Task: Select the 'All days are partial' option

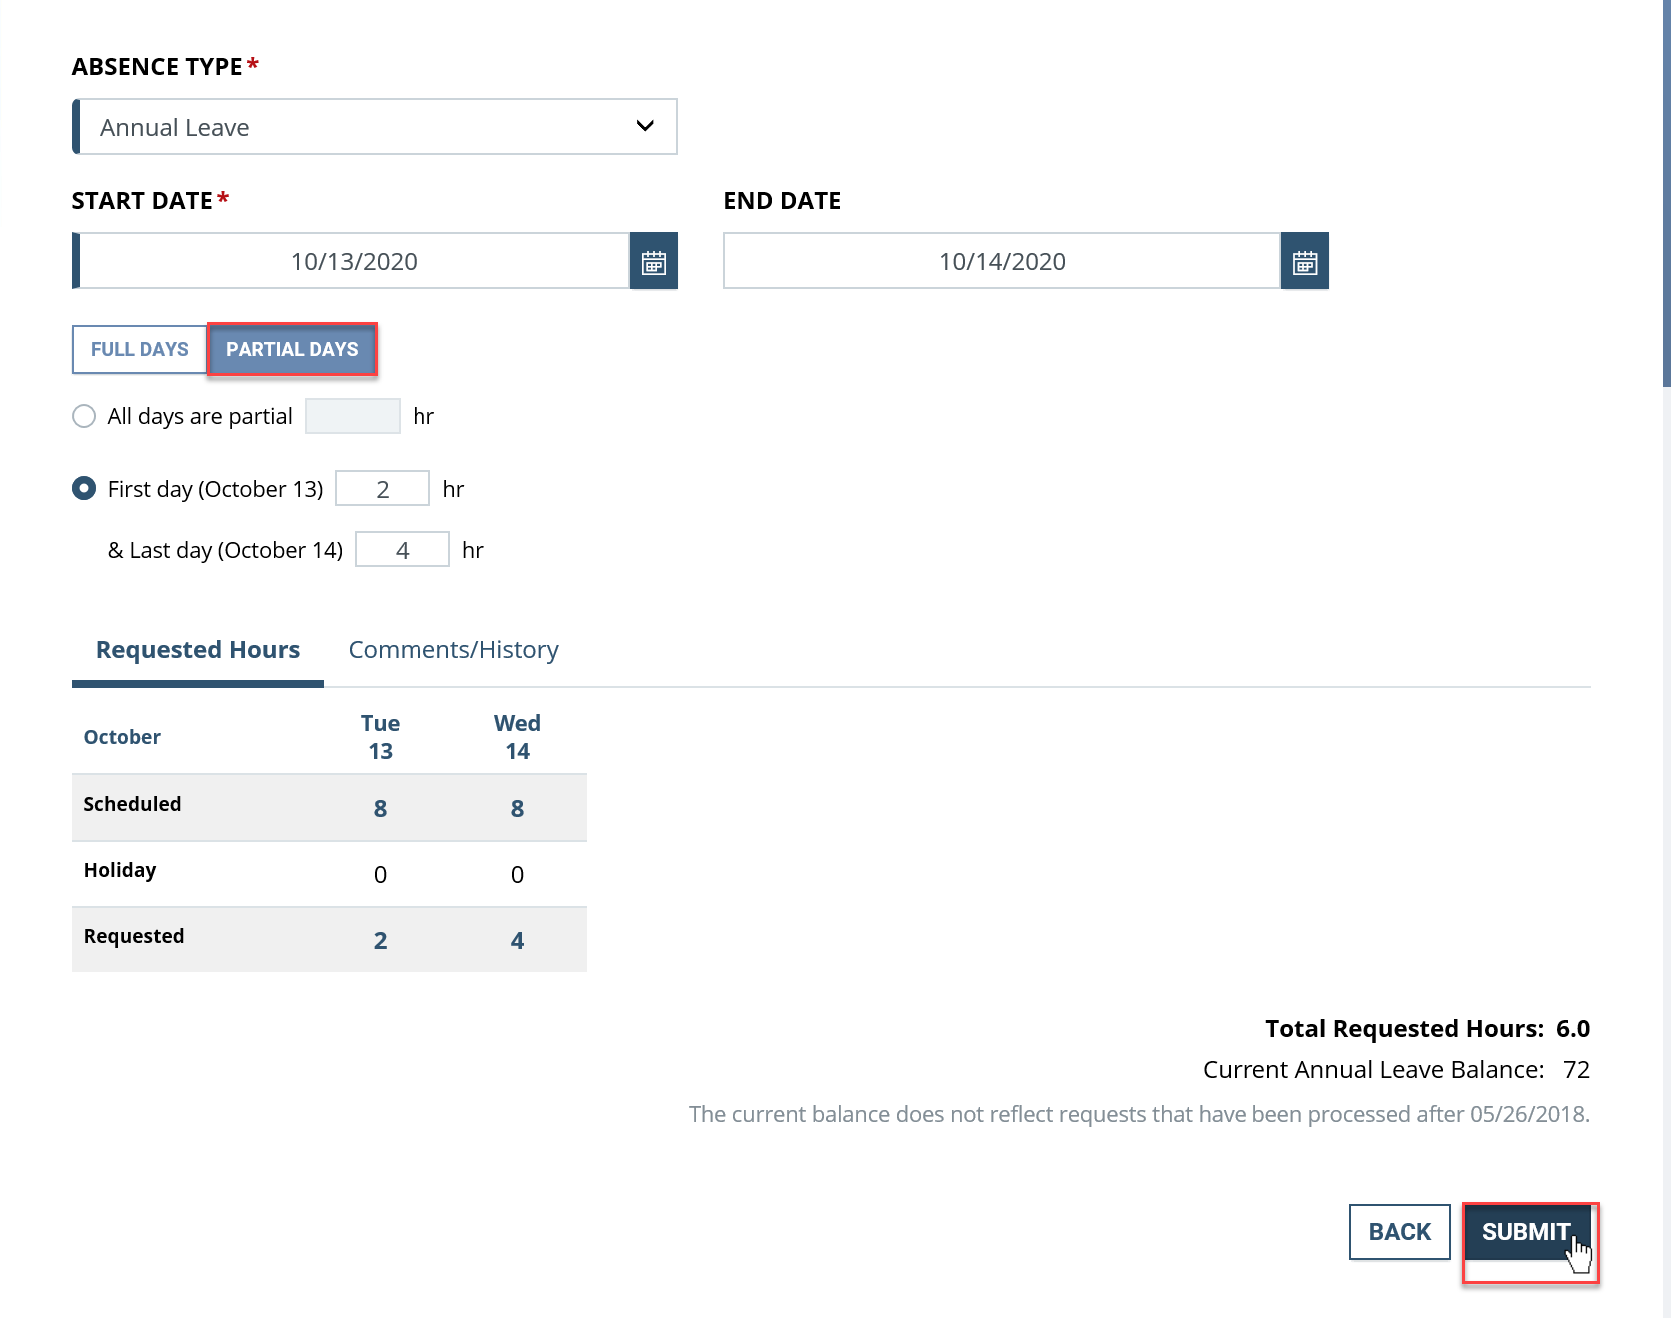Action: point(84,416)
